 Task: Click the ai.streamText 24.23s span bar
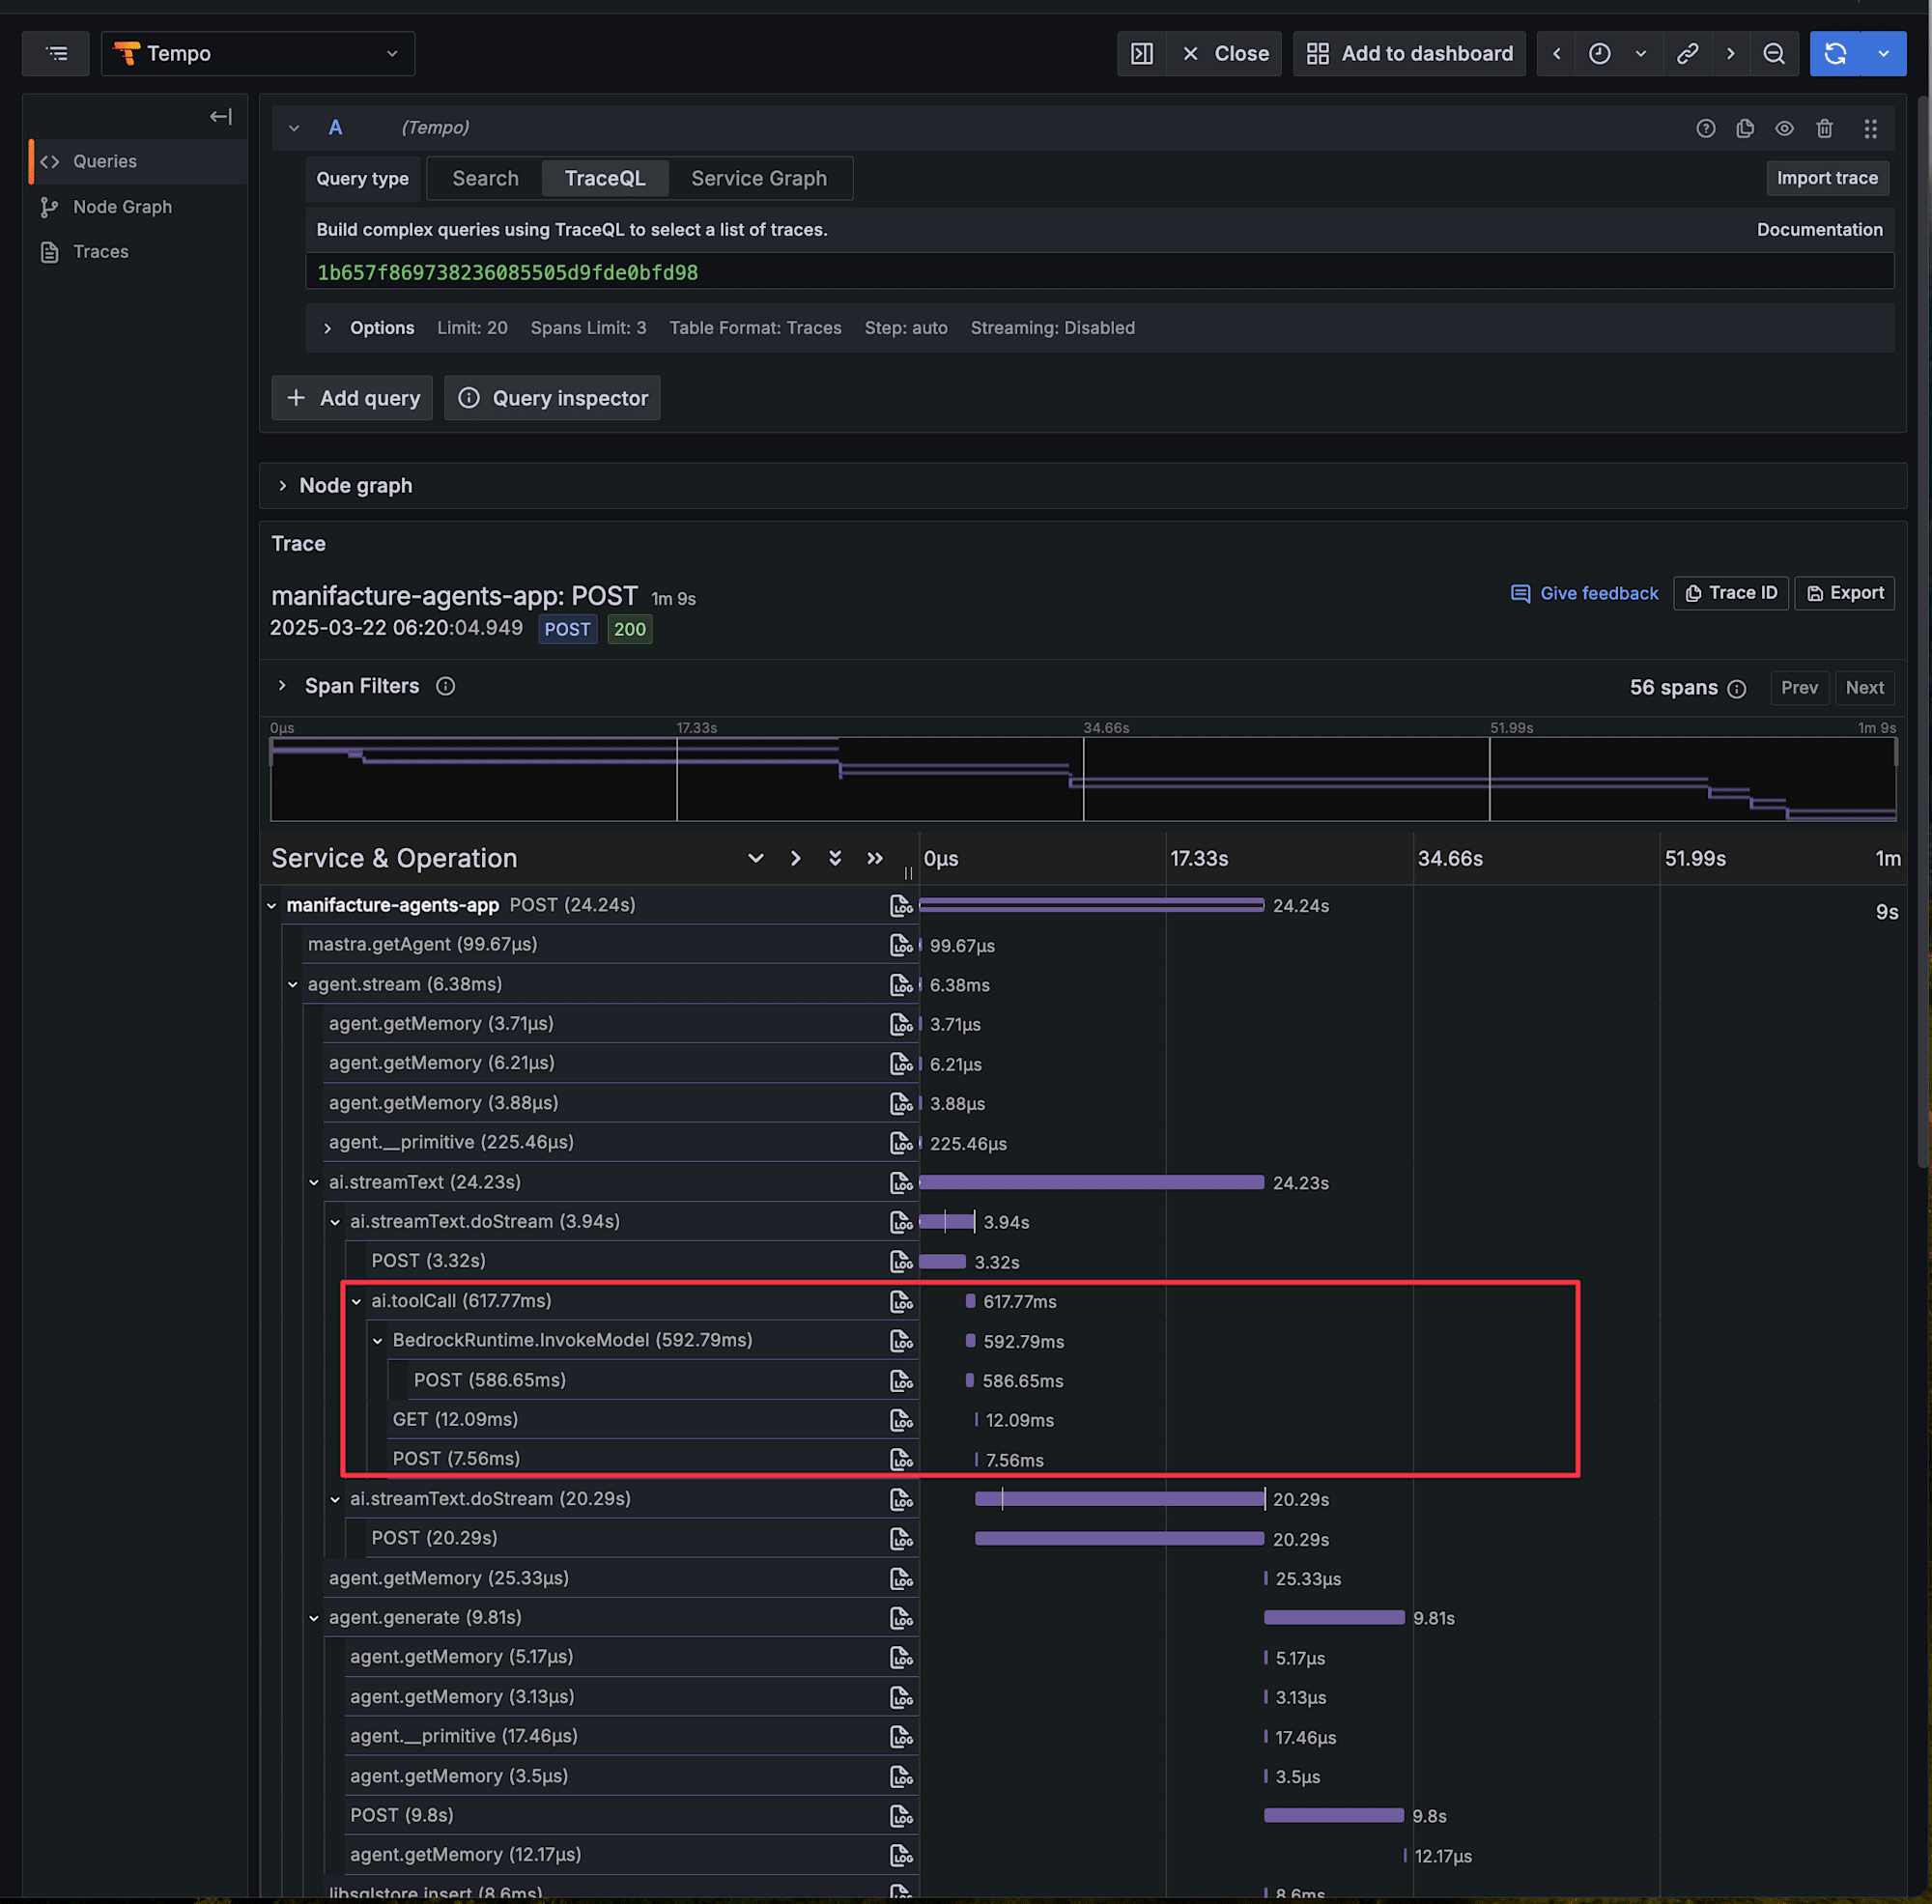(1092, 1182)
